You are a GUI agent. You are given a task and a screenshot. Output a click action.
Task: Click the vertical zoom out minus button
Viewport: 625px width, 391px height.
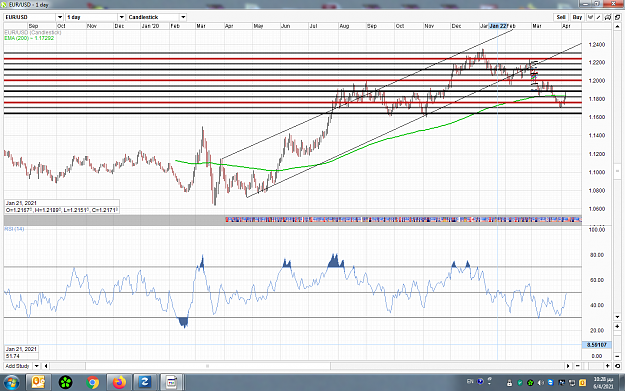click(617, 356)
